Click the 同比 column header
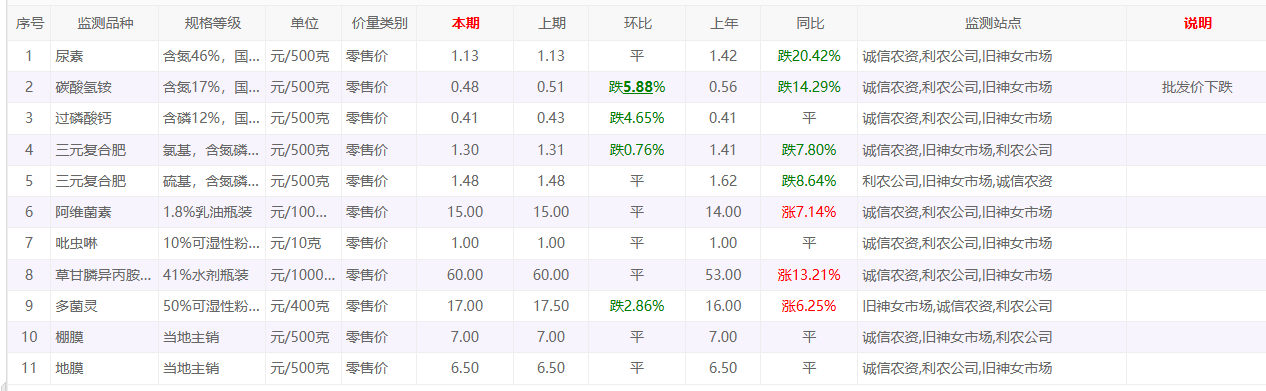 coord(809,23)
